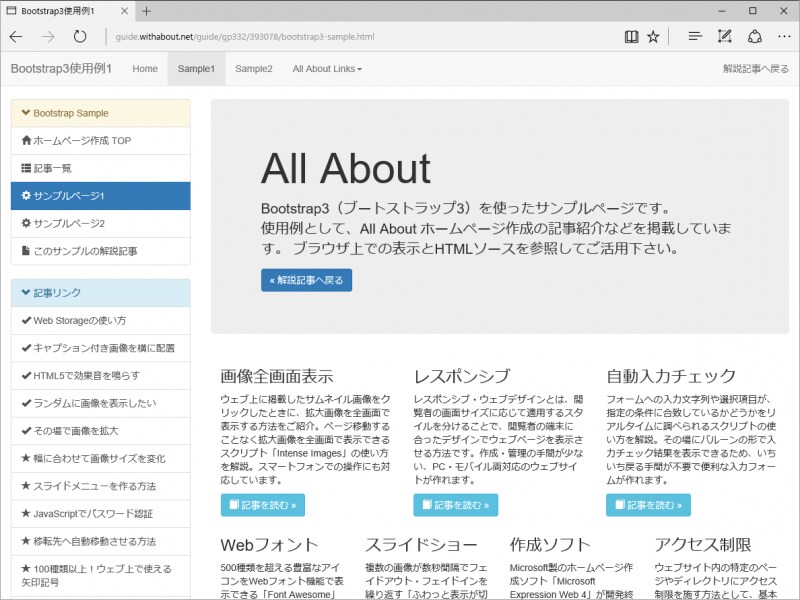Open Edge's More options ellipsis icon
The image size is (800, 600).
pos(786,36)
